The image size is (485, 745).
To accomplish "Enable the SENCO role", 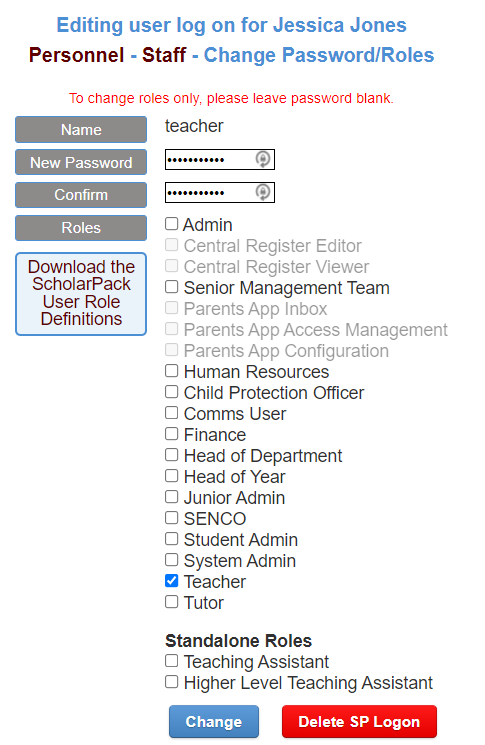I will click(x=171, y=518).
